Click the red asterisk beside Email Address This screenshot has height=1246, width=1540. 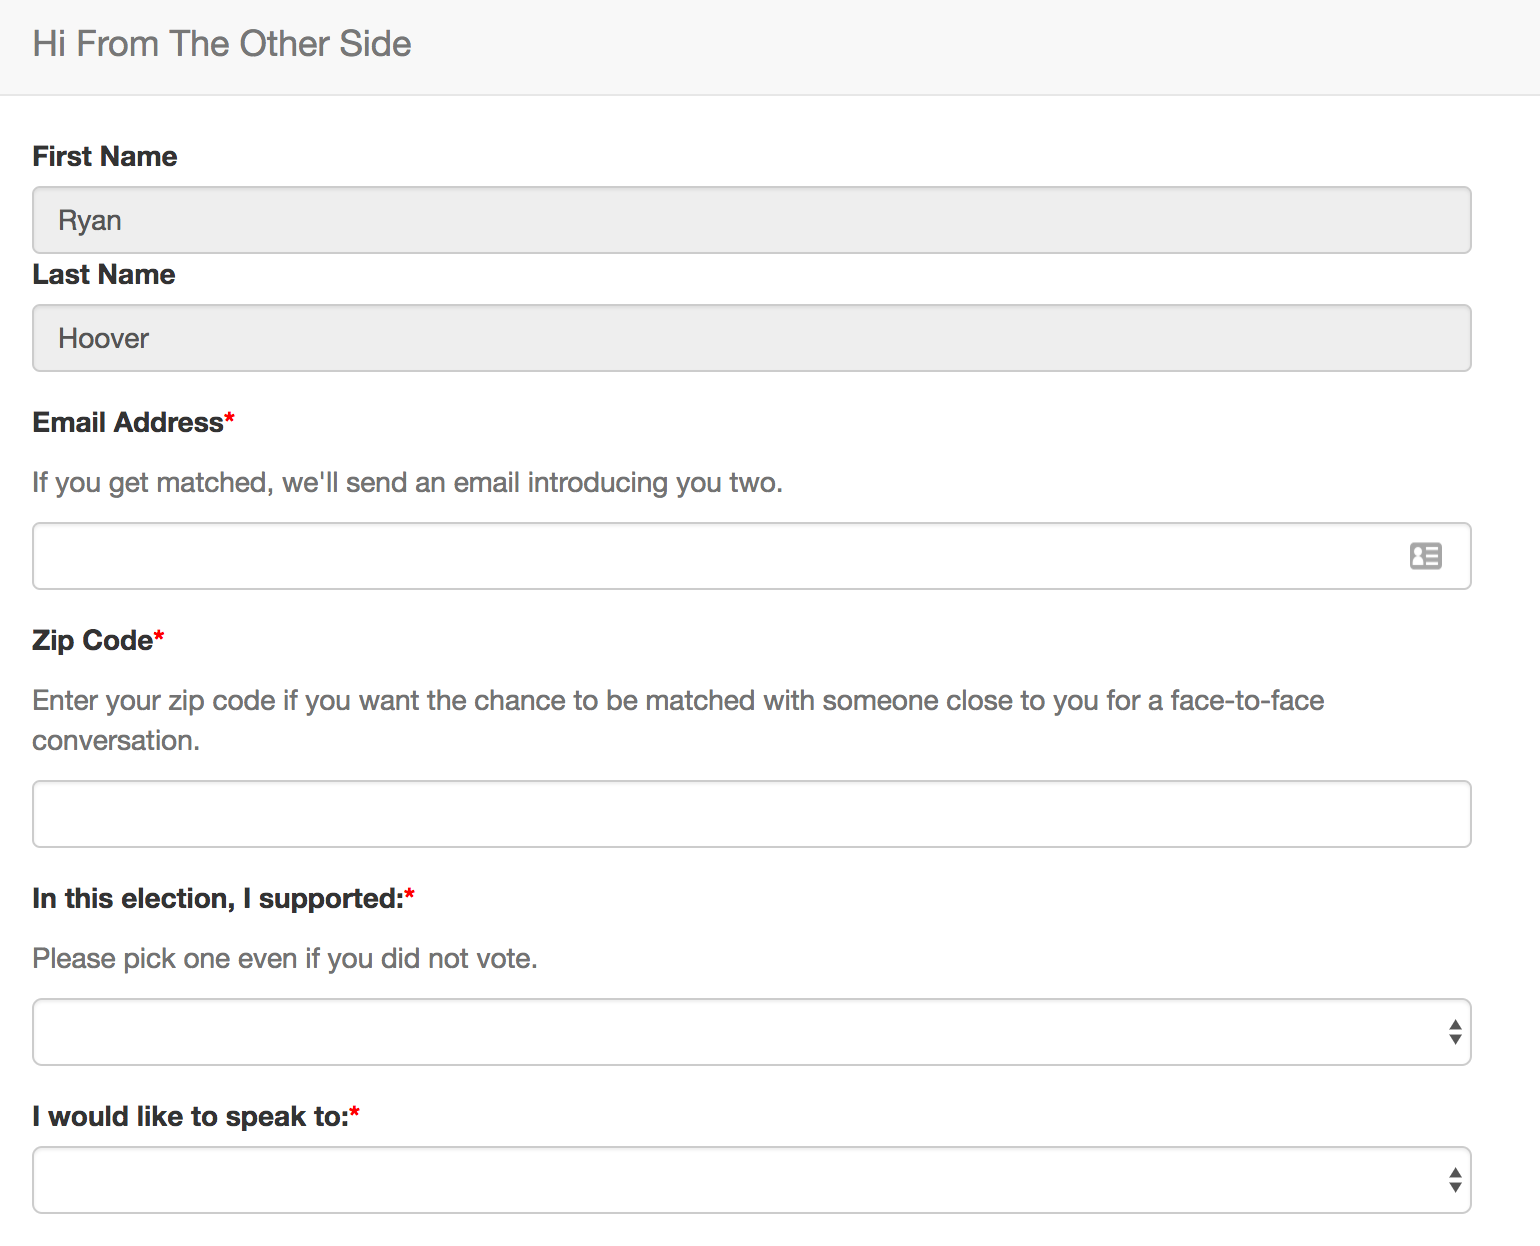pos(230,418)
